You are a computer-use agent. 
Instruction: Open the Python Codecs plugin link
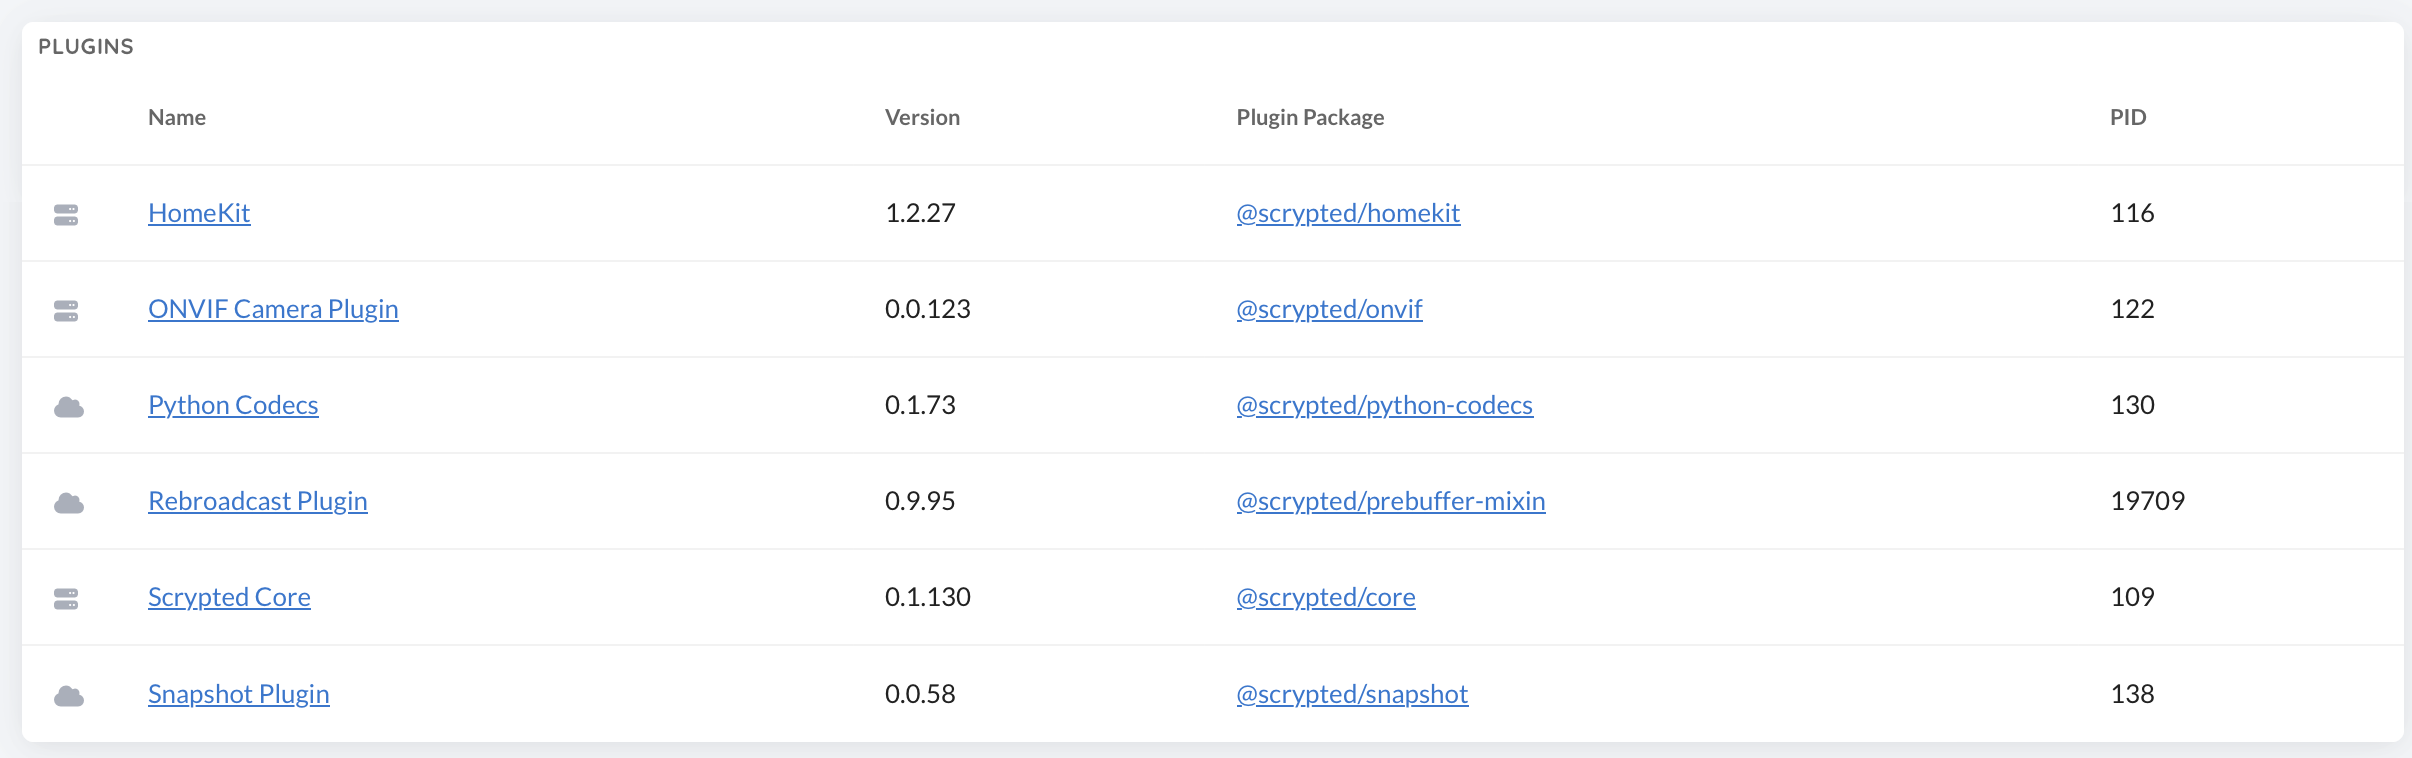233,405
